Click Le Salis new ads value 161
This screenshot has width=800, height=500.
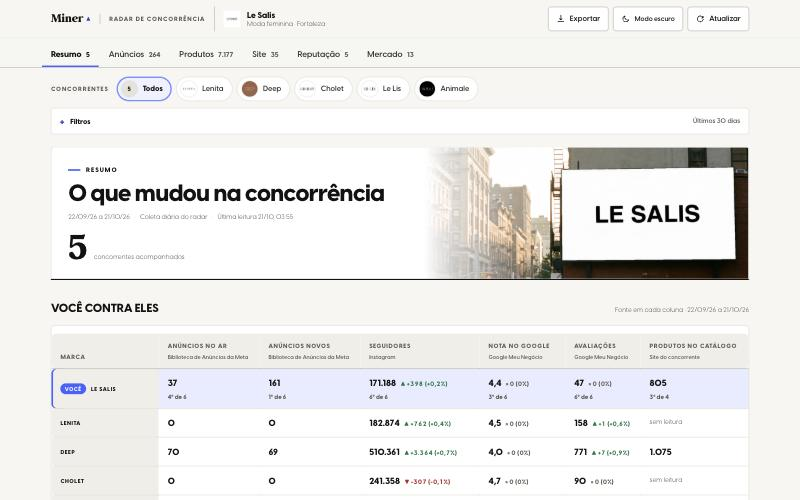click(x=274, y=383)
